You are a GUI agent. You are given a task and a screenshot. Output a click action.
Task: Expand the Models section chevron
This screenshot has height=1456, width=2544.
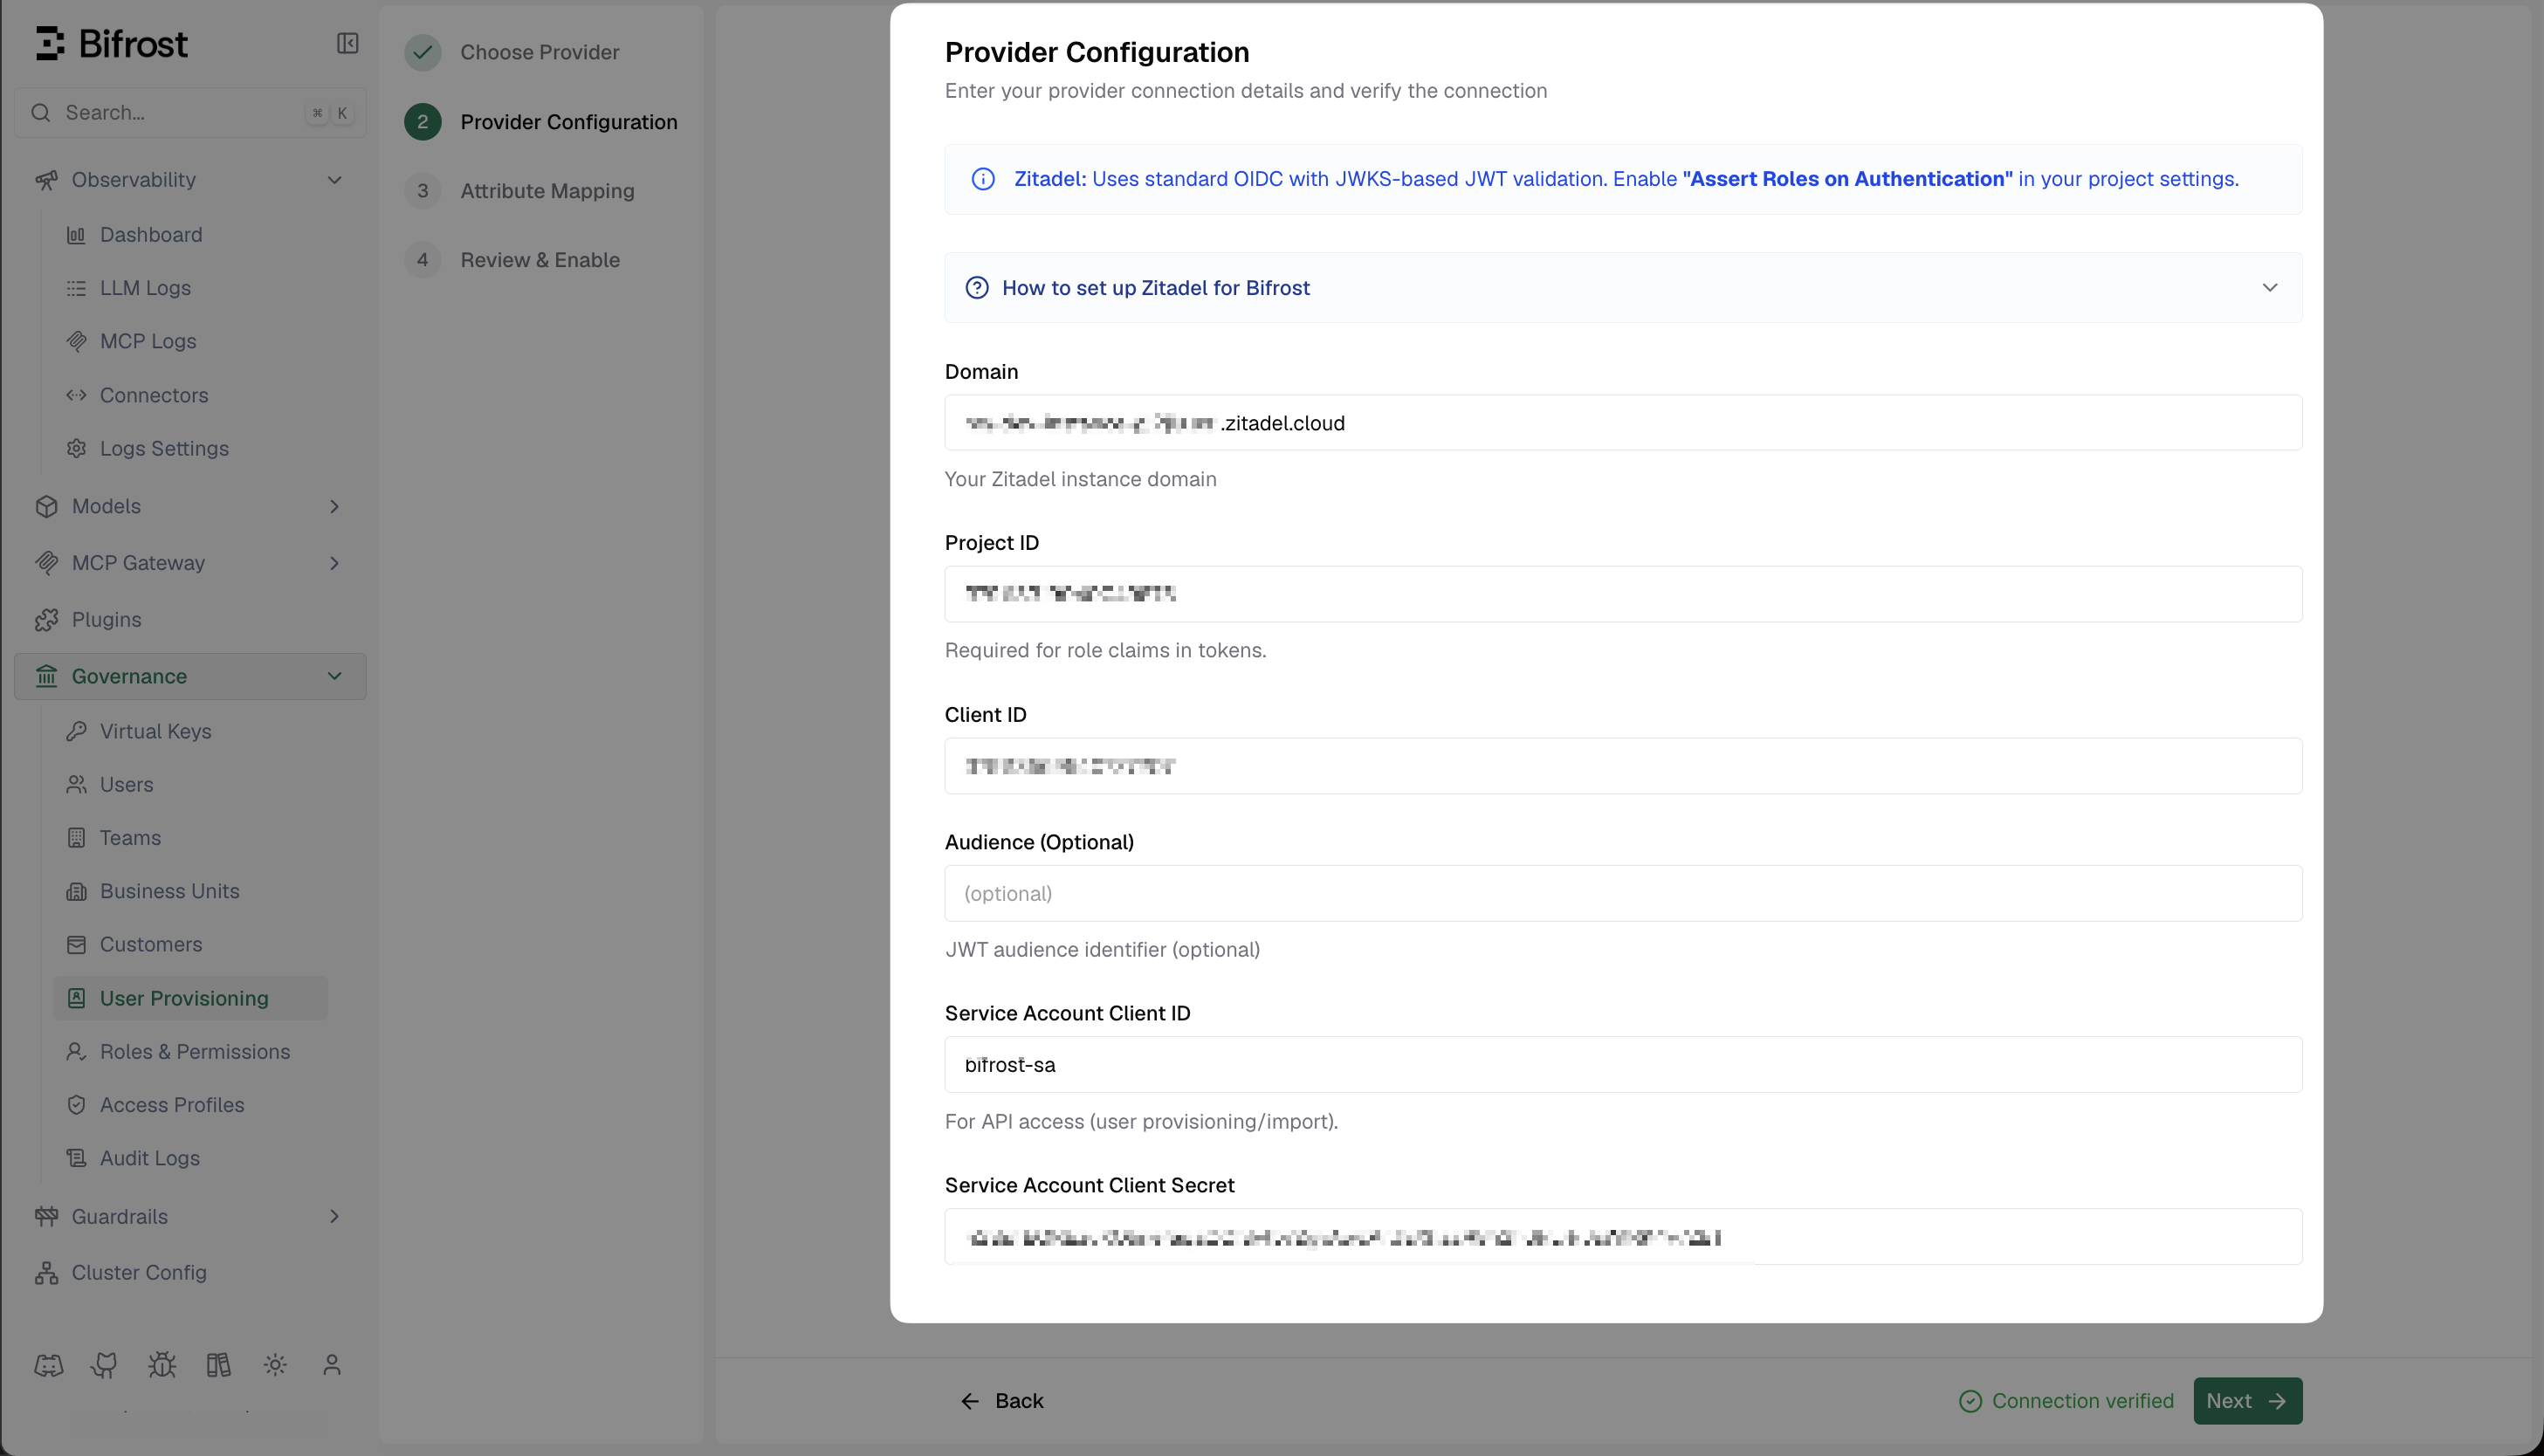[x=334, y=506]
